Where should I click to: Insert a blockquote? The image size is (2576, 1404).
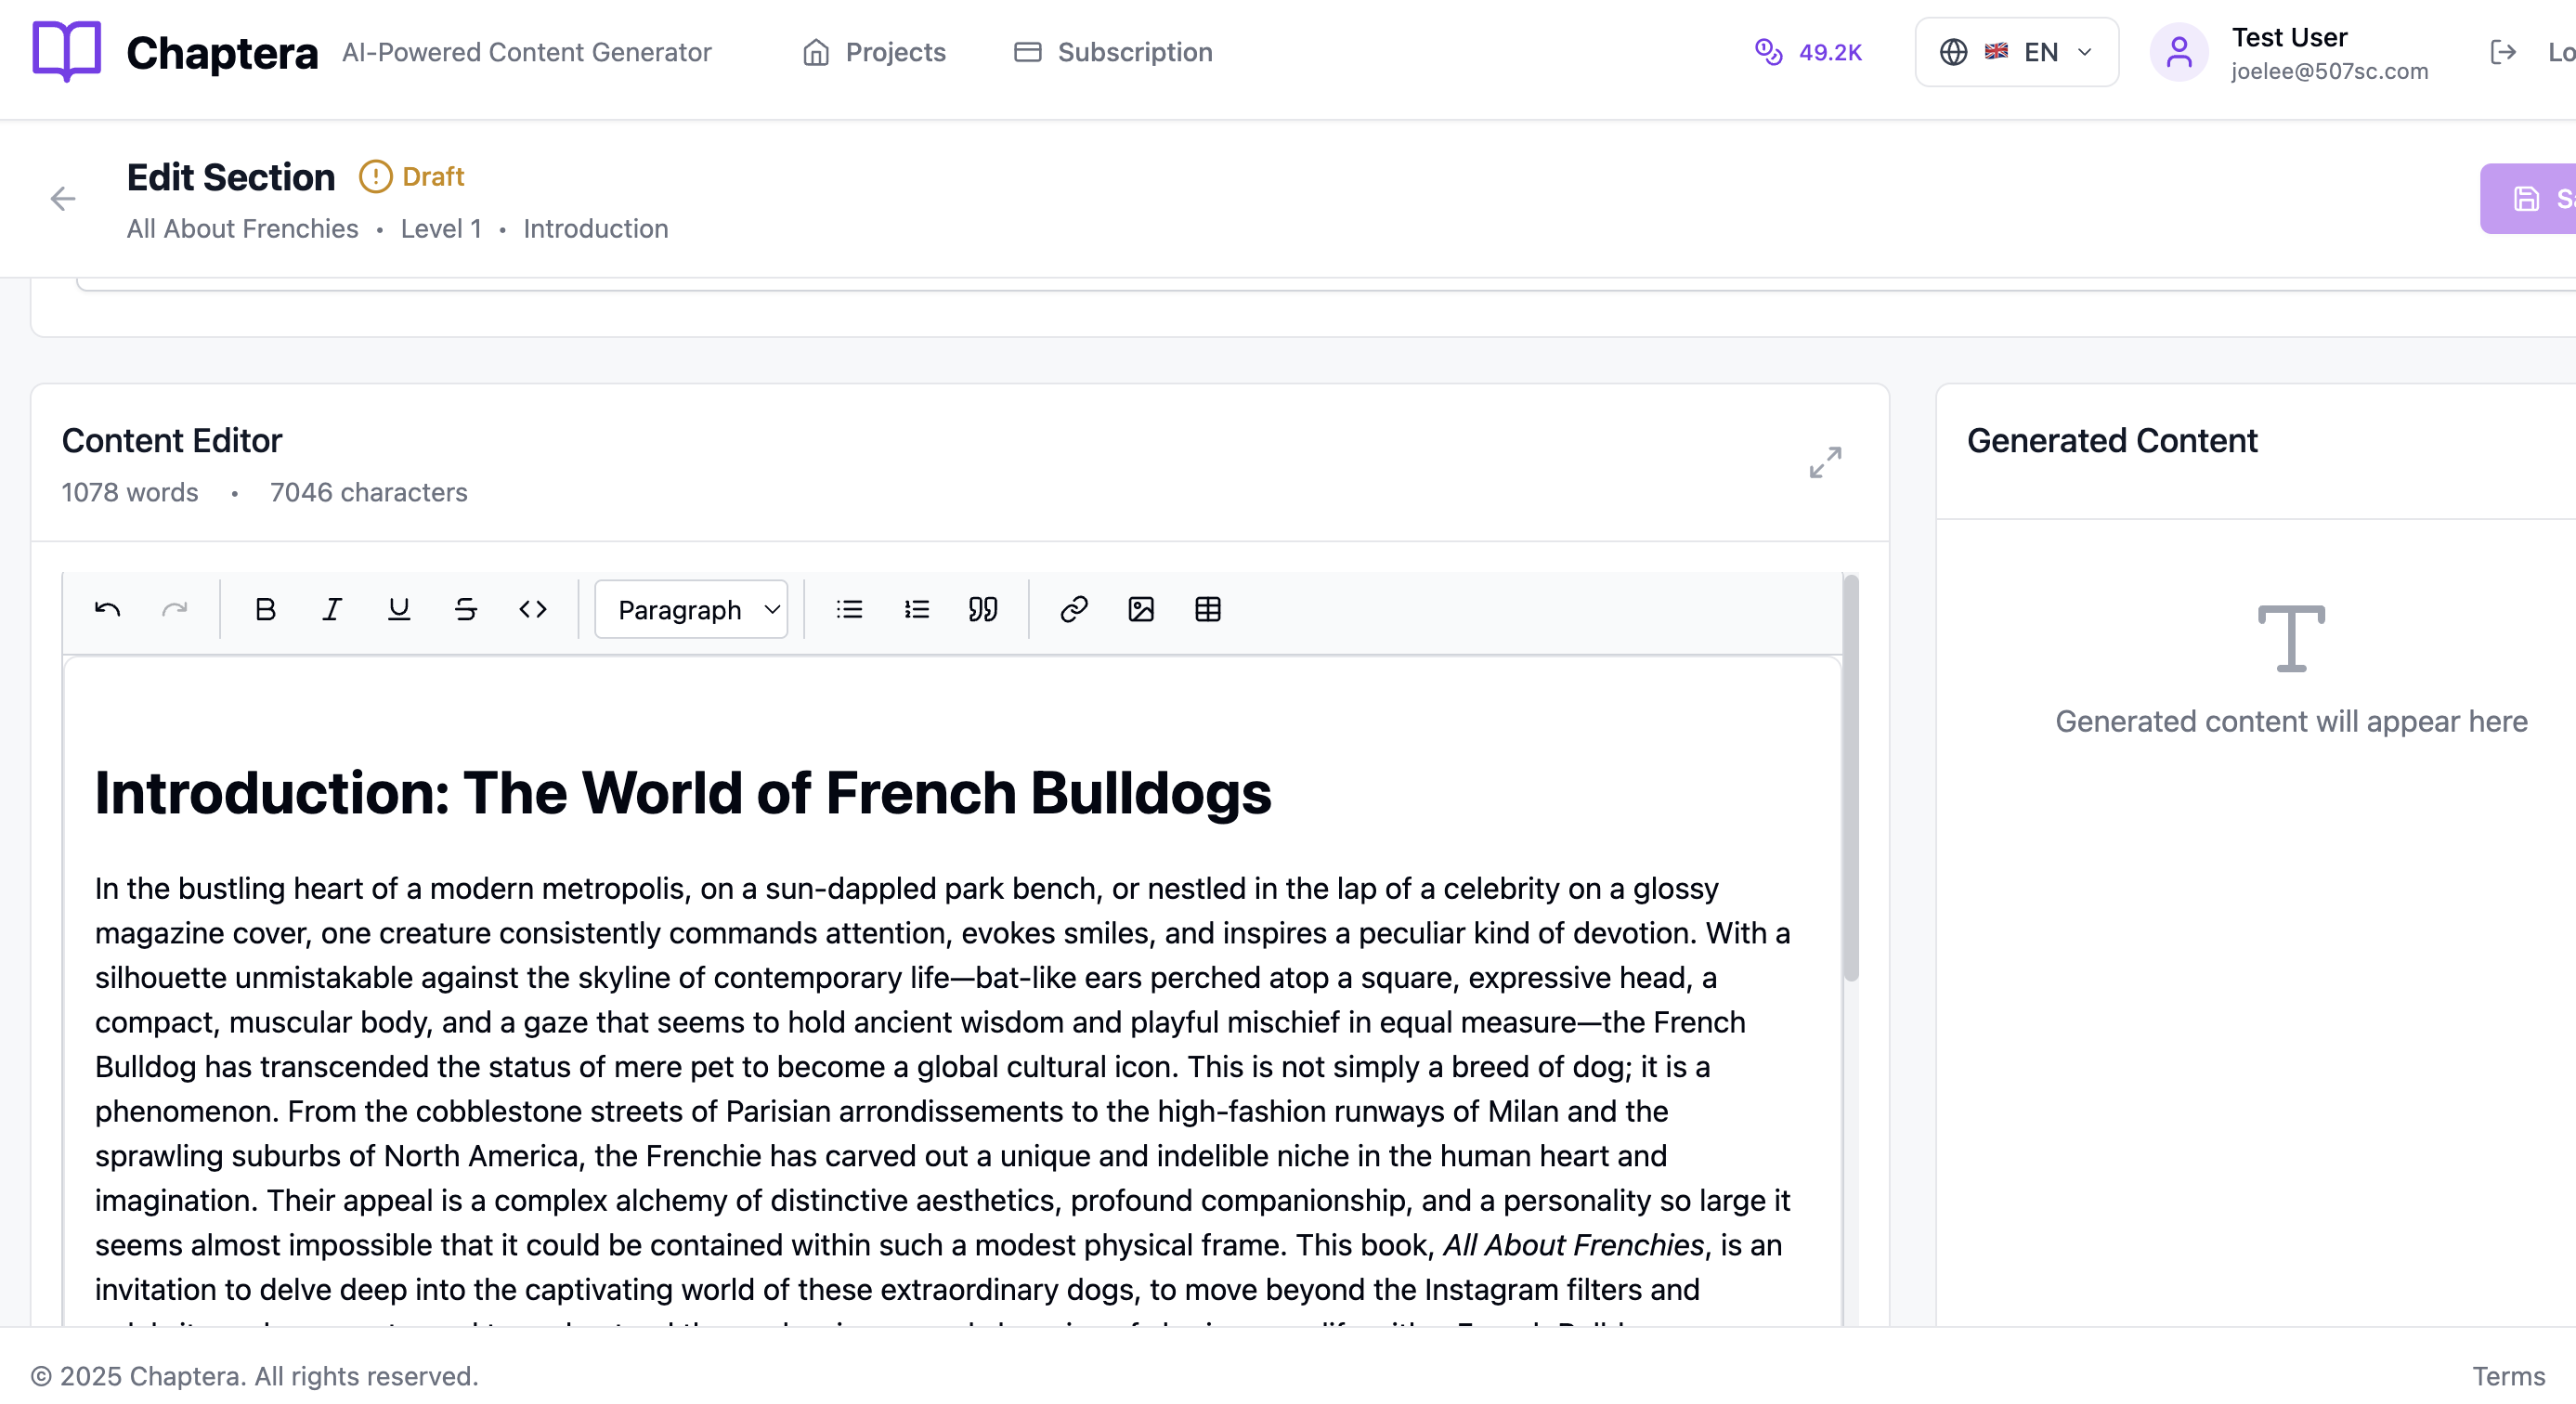coord(983,609)
